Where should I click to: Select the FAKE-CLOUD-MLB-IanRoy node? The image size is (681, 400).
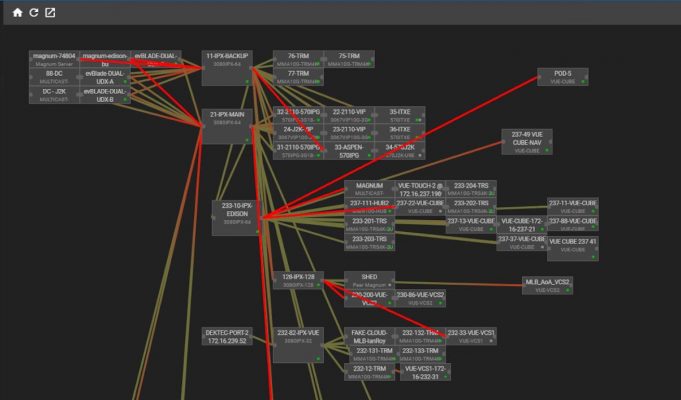[370, 337]
